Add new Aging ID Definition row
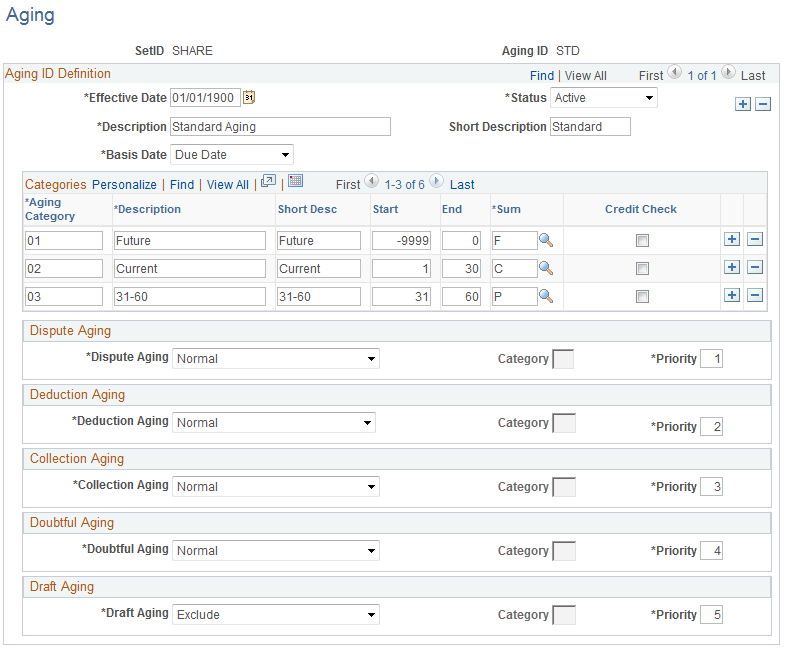This screenshot has width=785, height=651. click(742, 104)
